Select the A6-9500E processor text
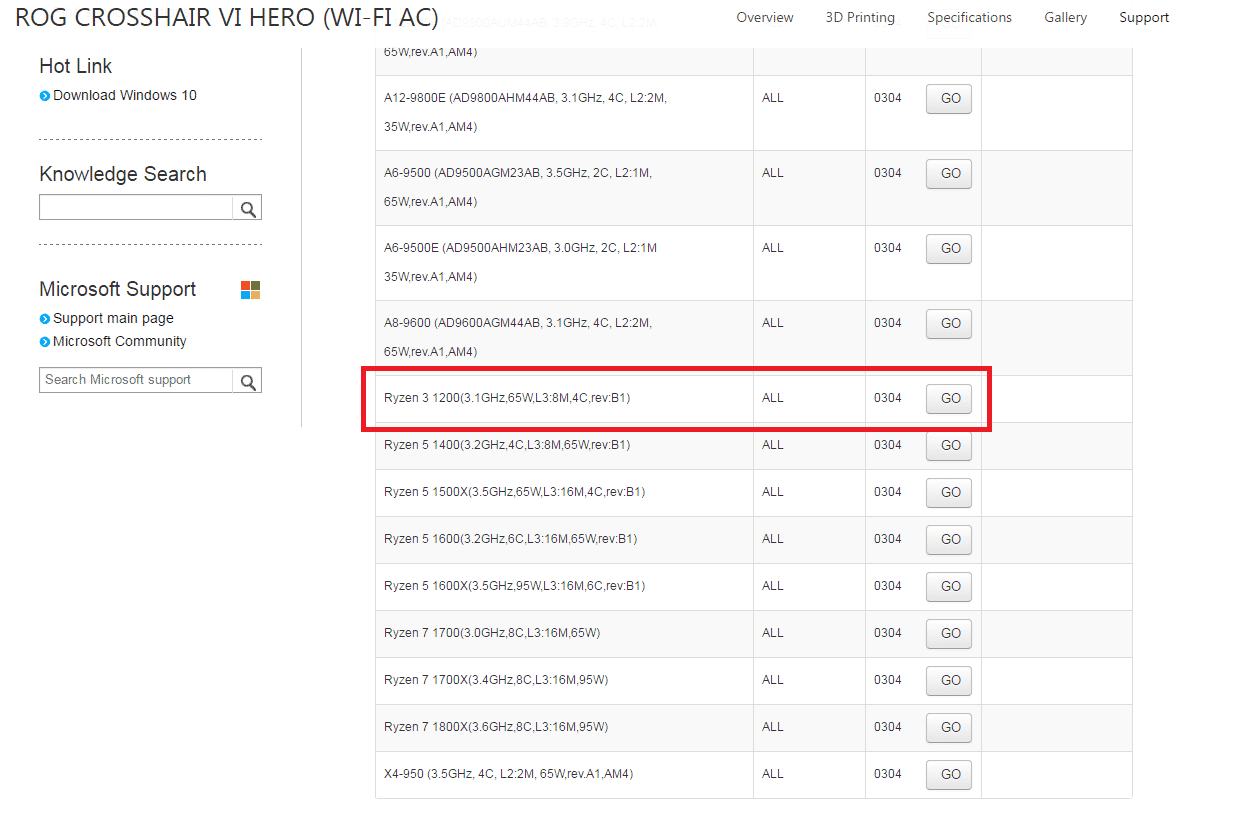The image size is (1246, 814). pyautogui.click(x=520, y=263)
